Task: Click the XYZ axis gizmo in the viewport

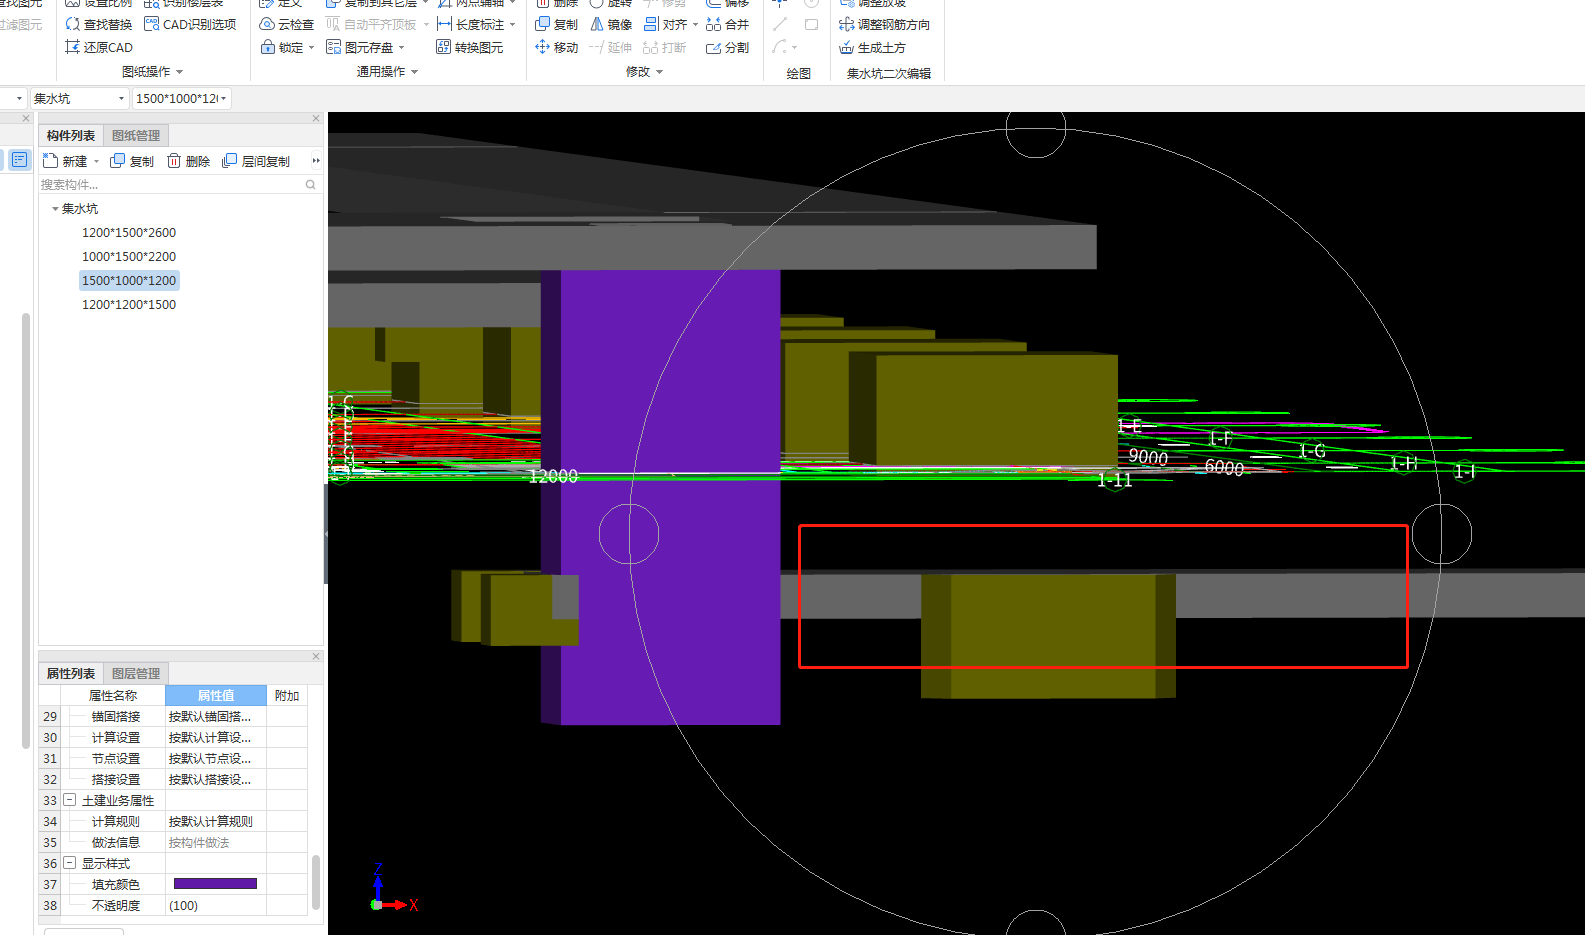Action: pos(392,889)
